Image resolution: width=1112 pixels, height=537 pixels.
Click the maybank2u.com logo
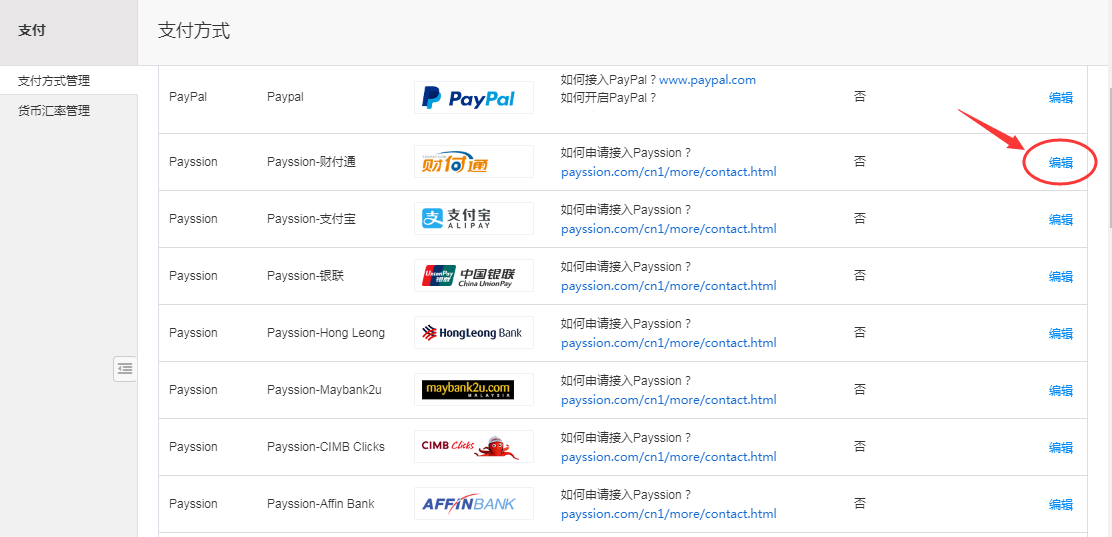473,389
